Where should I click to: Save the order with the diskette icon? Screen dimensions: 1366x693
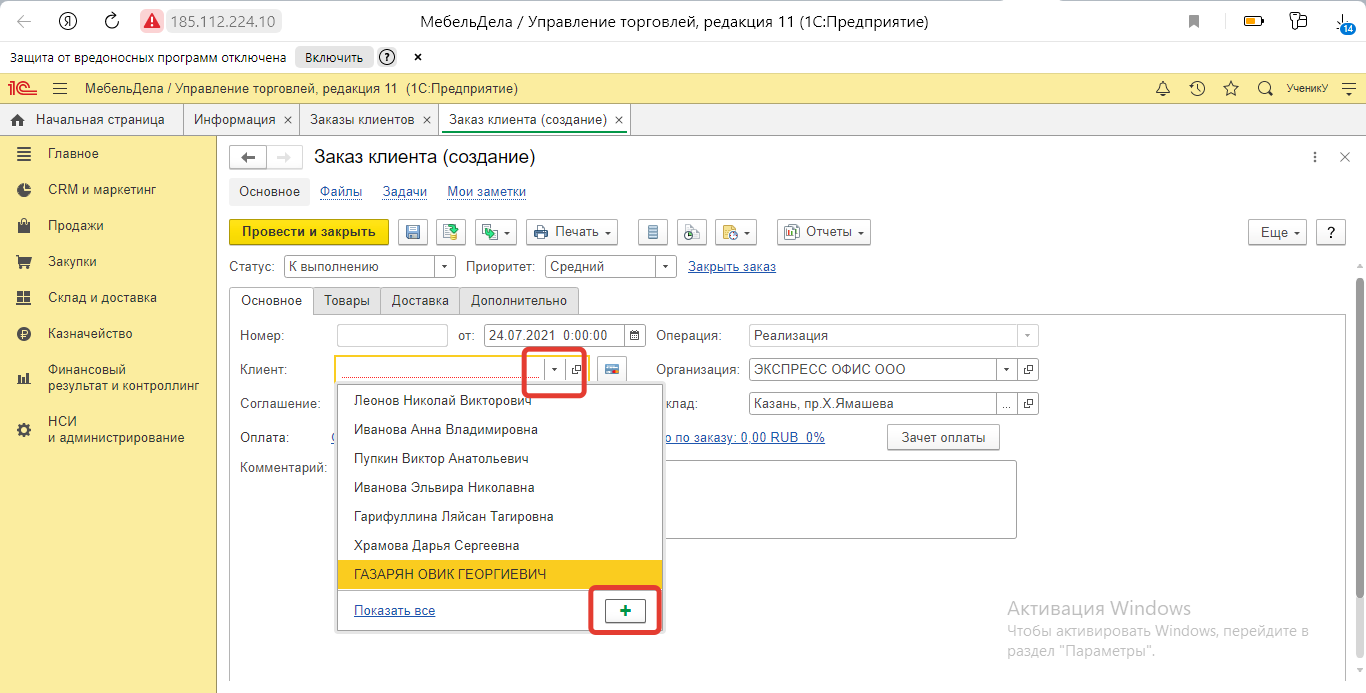[413, 232]
